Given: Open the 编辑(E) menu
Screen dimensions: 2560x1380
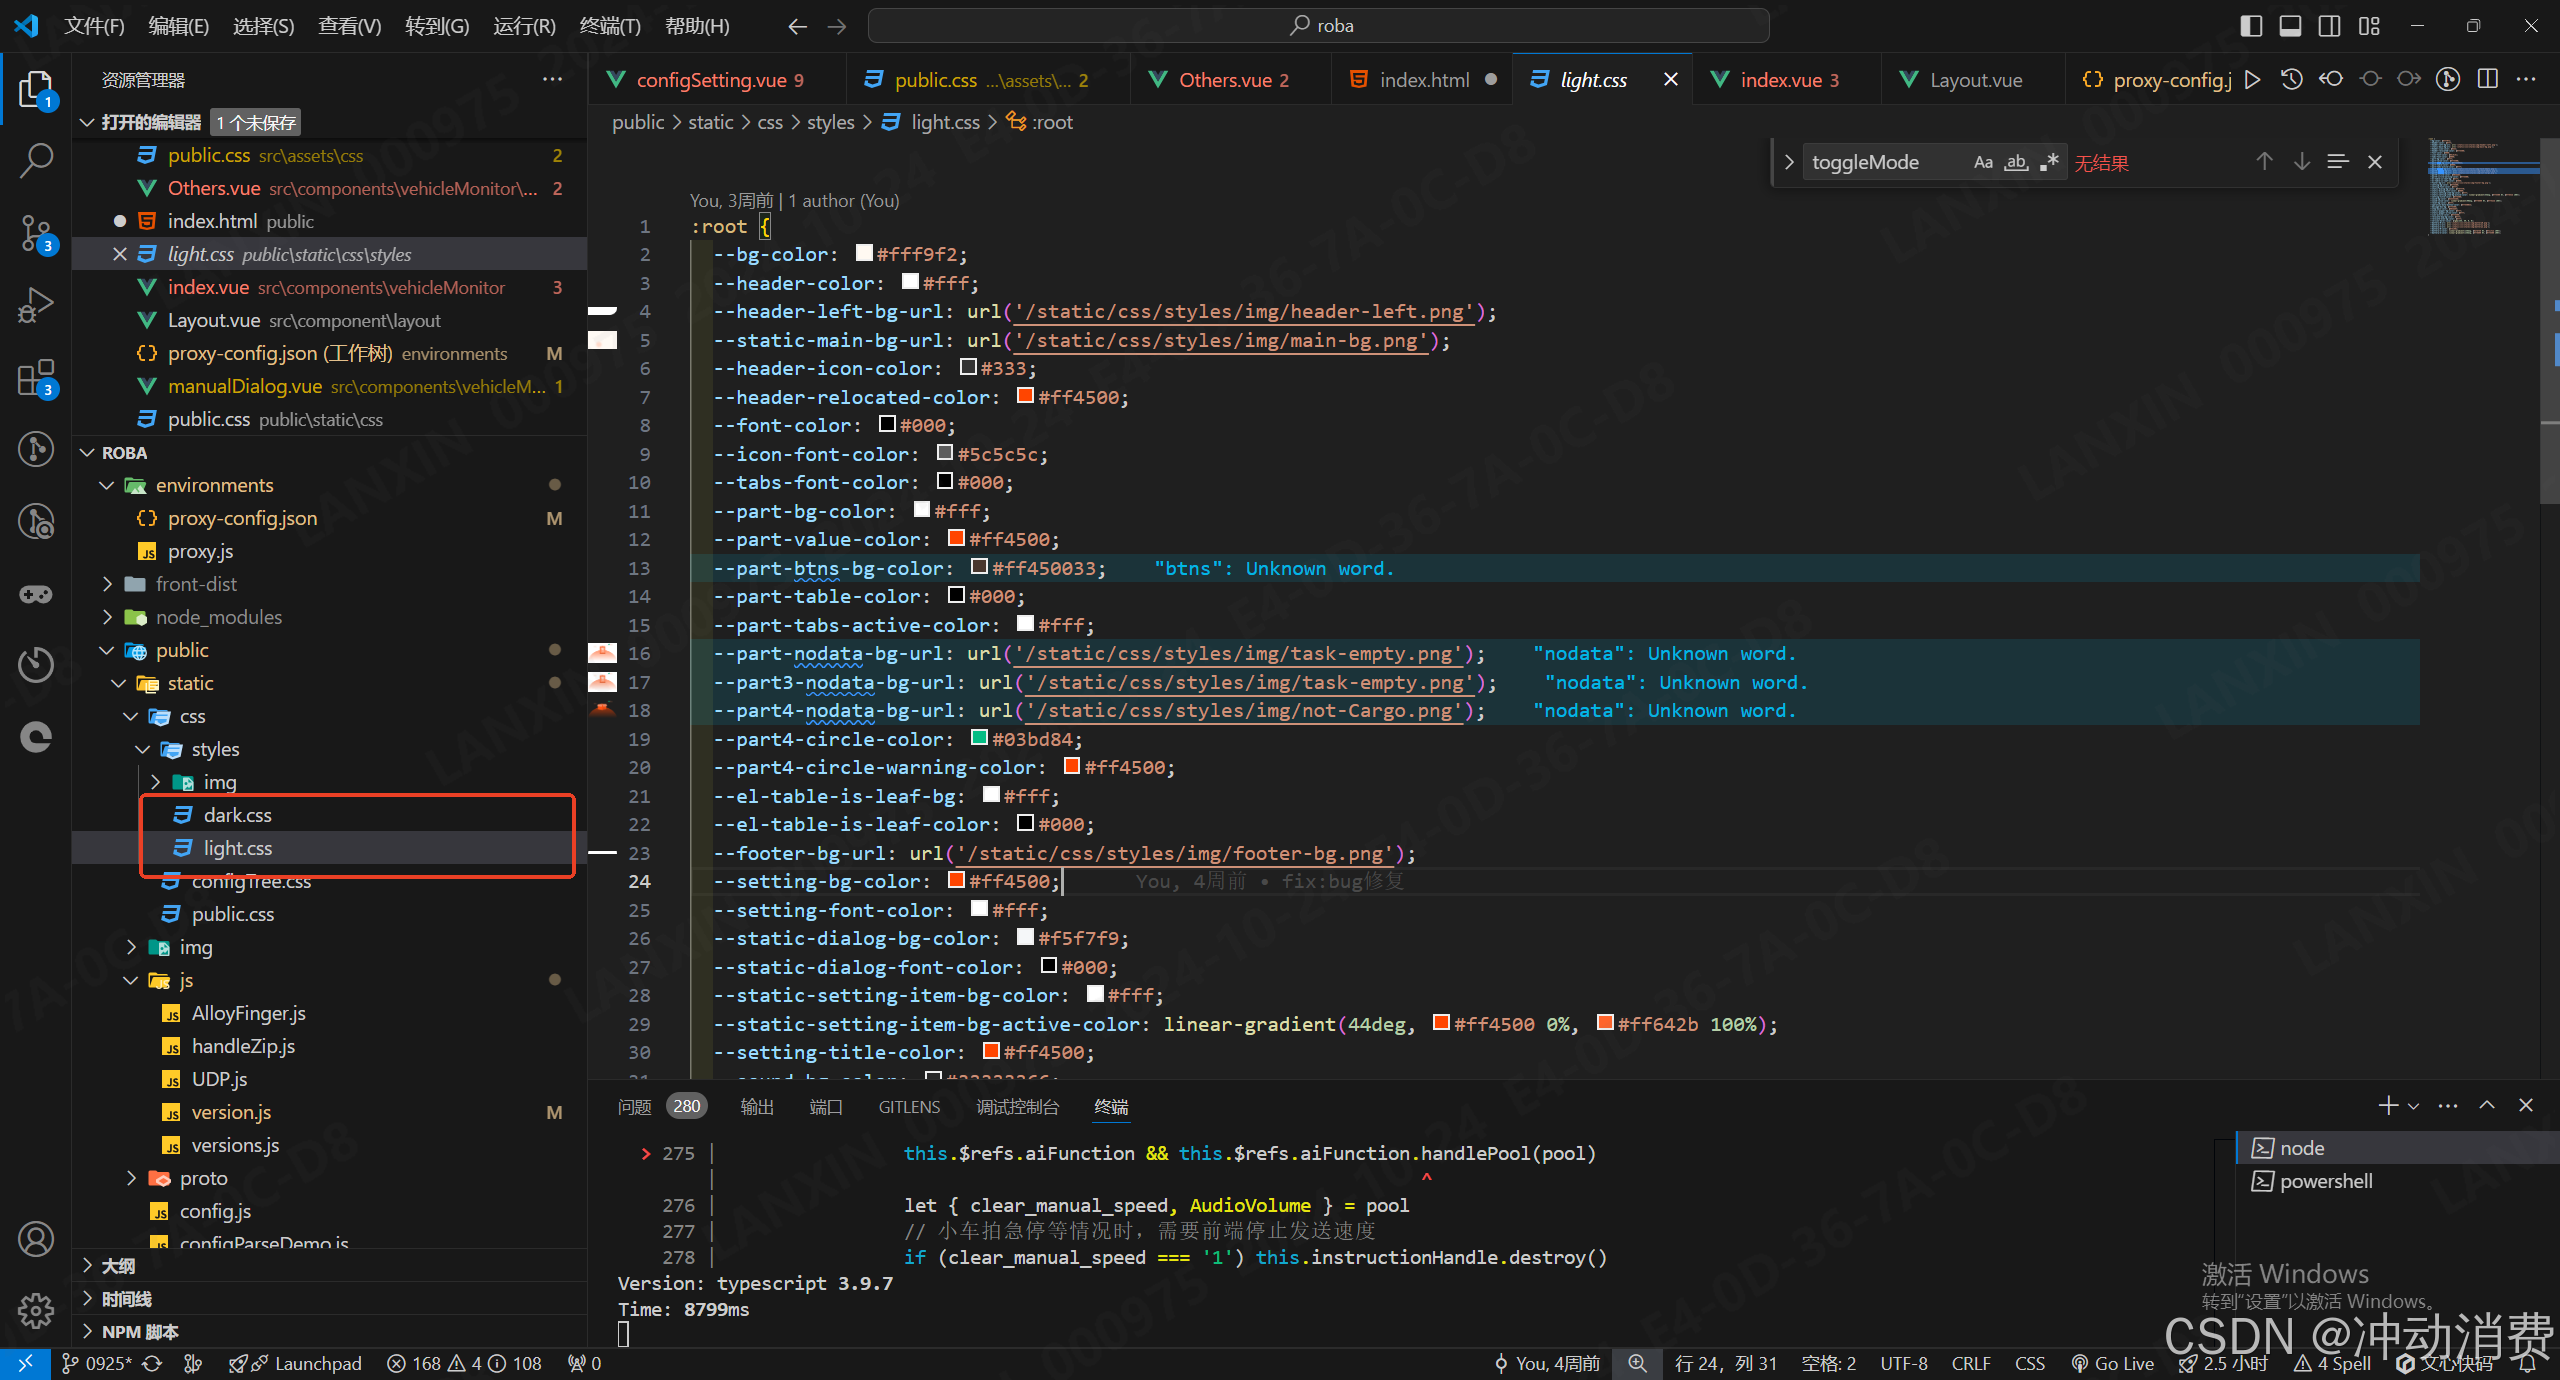Looking at the screenshot, I should pyautogui.click(x=179, y=26).
